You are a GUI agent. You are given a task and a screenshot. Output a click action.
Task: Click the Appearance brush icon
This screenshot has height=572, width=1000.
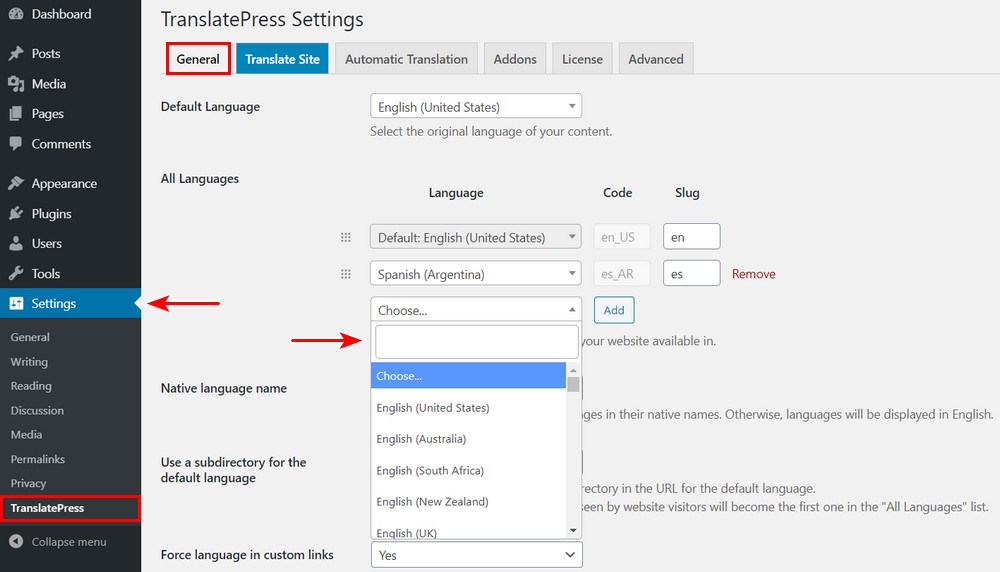point(16,184)
